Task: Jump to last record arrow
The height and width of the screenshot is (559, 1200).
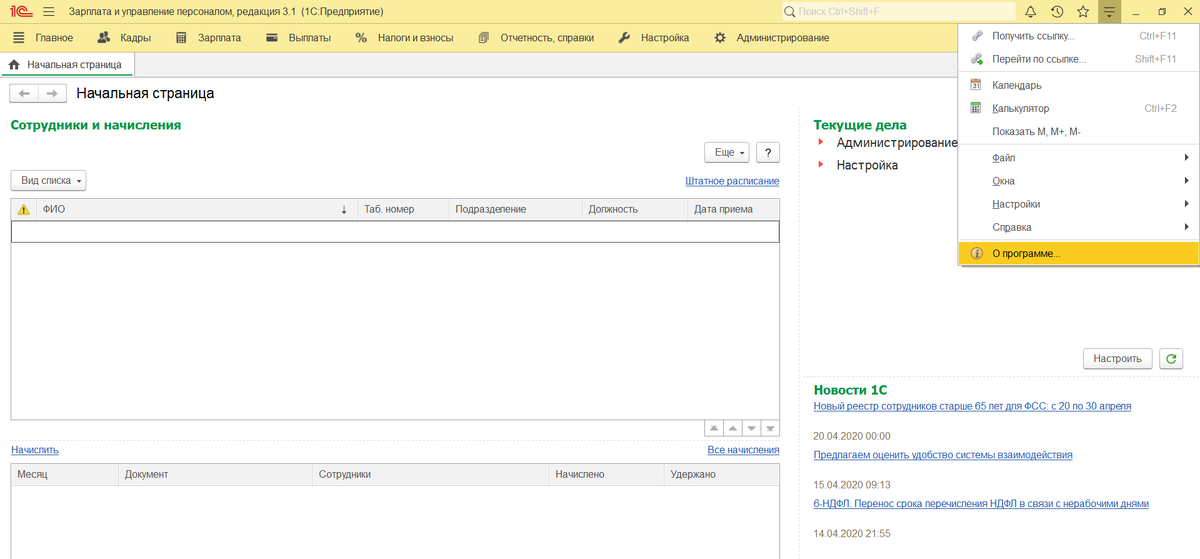Action: coord(771,427)
